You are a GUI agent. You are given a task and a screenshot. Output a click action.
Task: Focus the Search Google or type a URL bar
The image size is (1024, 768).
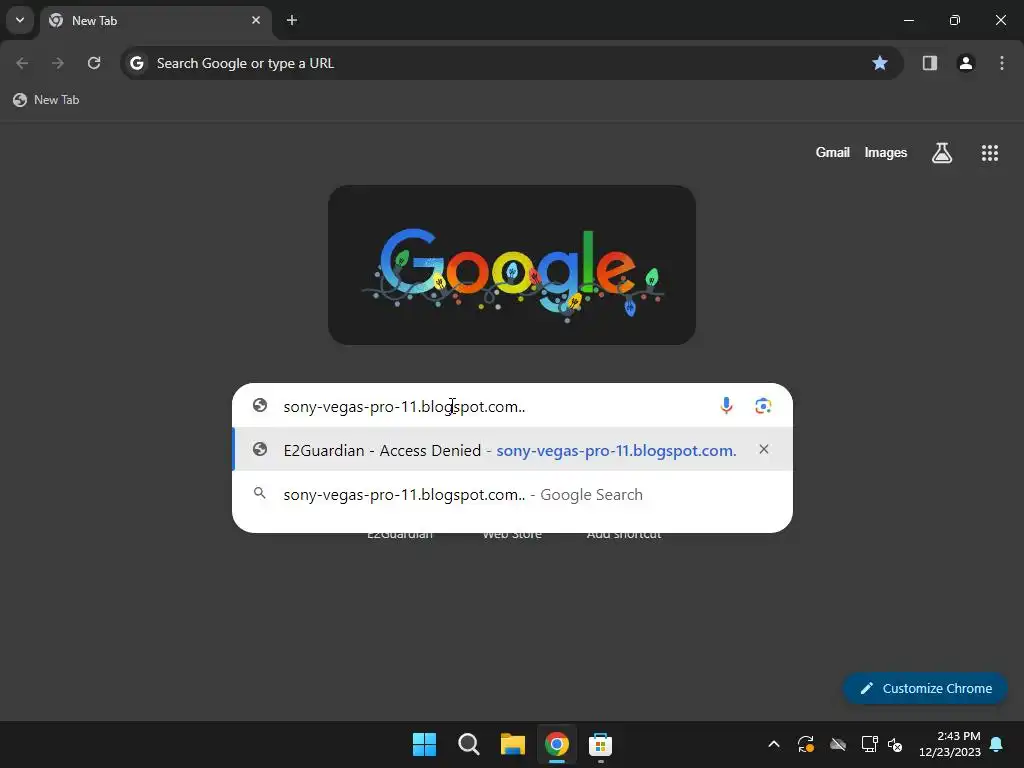[511, 63]
